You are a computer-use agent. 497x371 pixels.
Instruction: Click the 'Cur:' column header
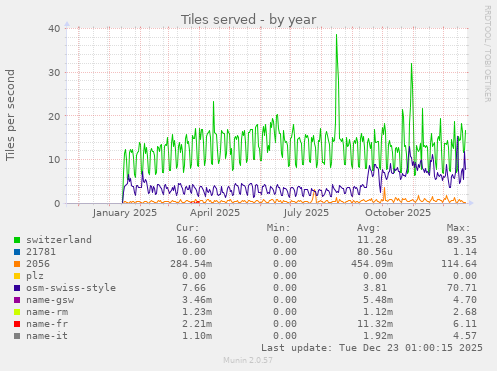click(188, 228)
